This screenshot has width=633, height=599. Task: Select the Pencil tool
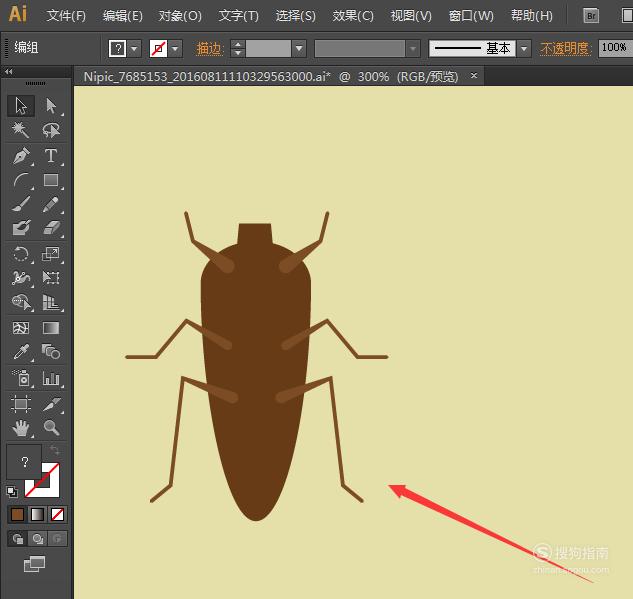(x=51, y=204)
